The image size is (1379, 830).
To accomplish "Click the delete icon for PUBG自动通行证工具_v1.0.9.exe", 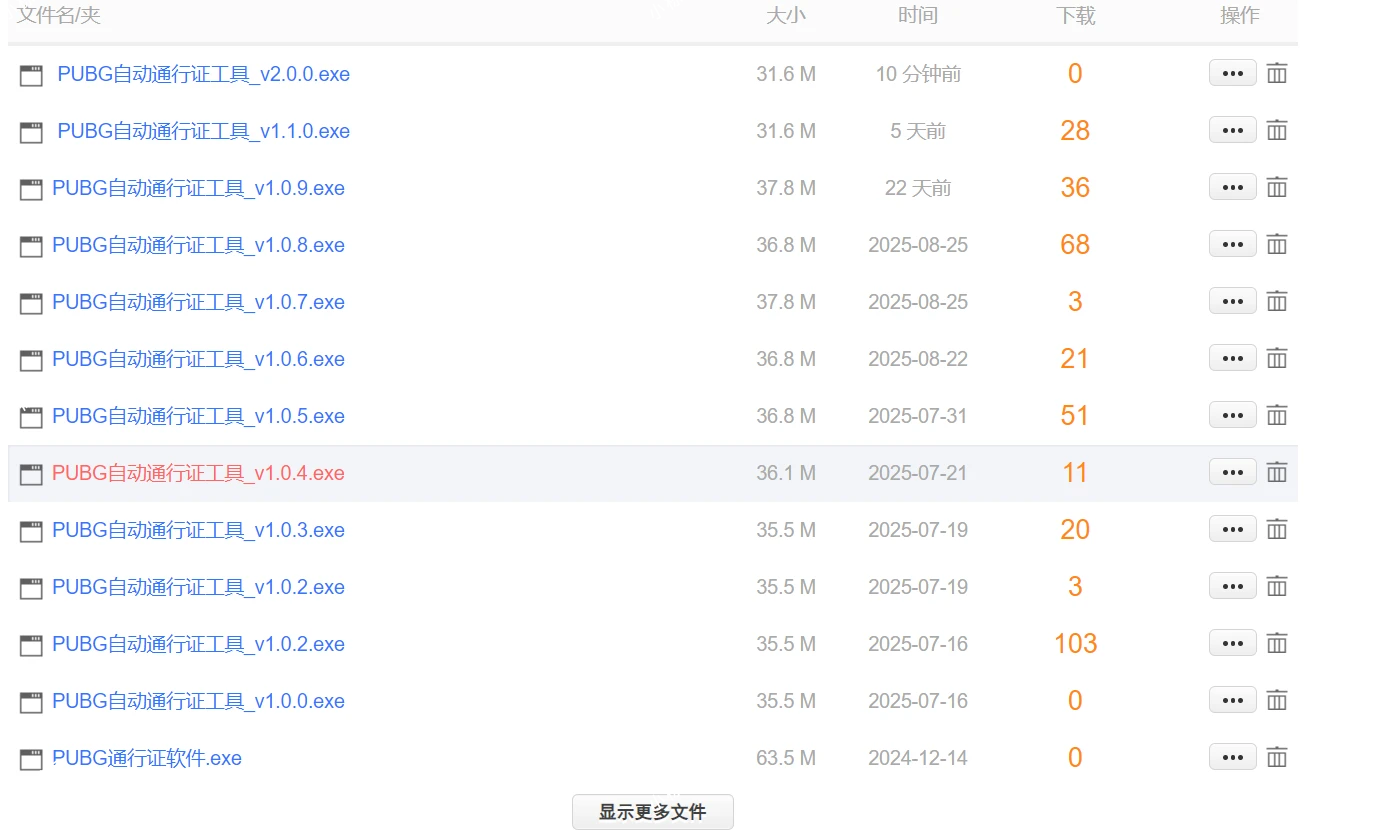I will pyautogui.click(x=1277, y=187).
